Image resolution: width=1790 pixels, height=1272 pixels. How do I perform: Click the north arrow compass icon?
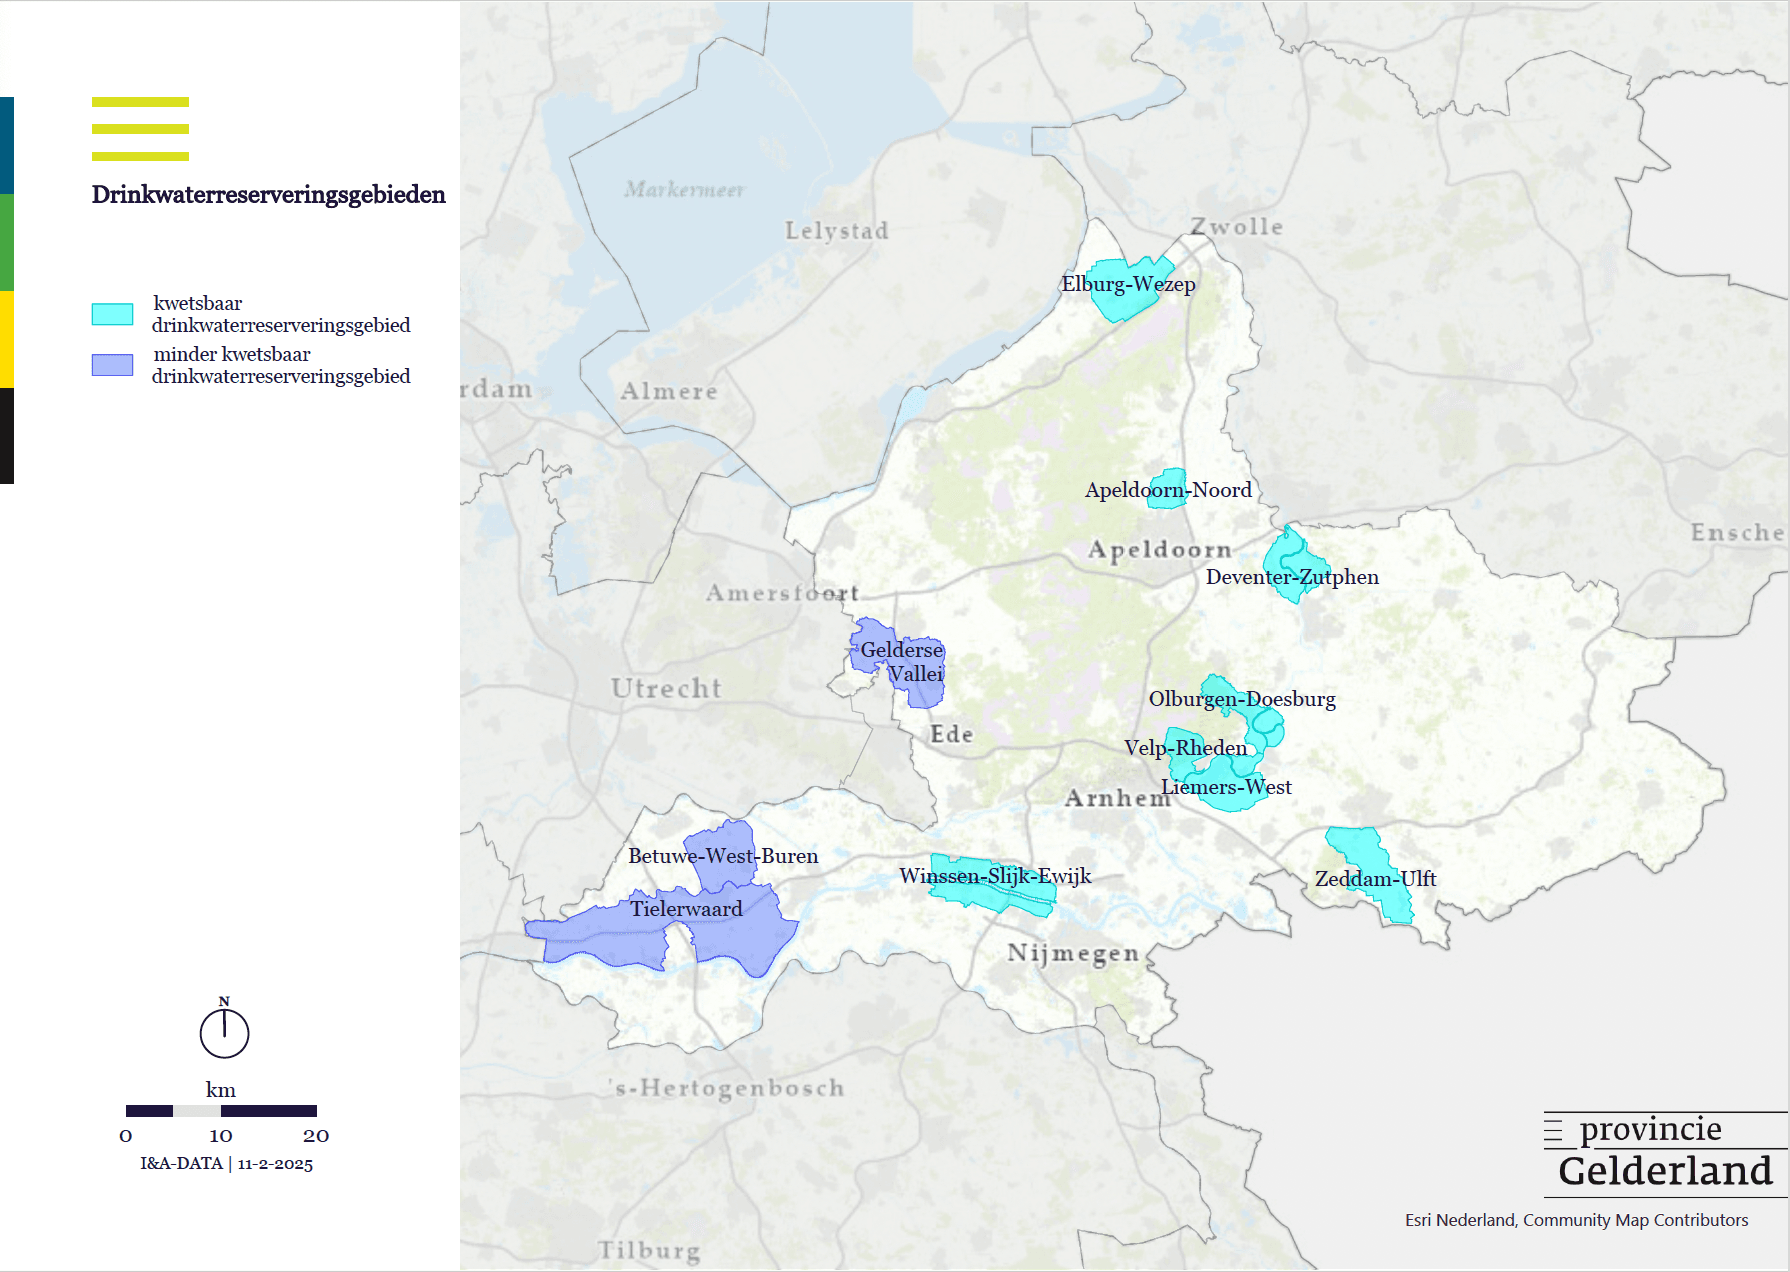[224, 1031]
